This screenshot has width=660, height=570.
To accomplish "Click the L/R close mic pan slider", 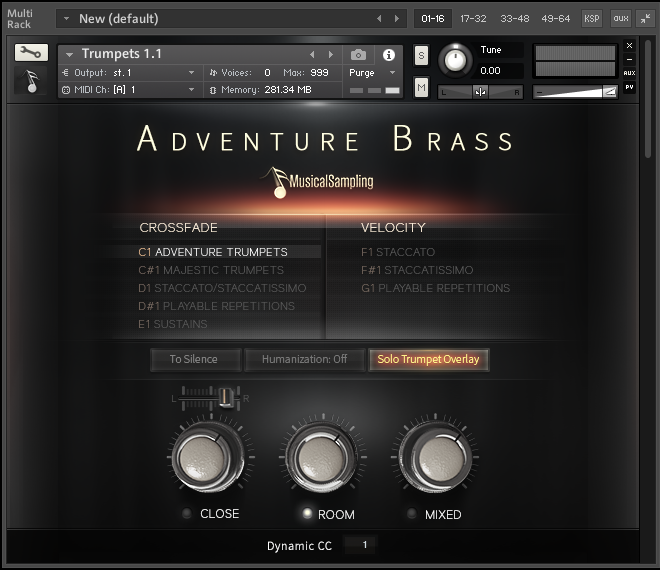I will tap(210, 397).
